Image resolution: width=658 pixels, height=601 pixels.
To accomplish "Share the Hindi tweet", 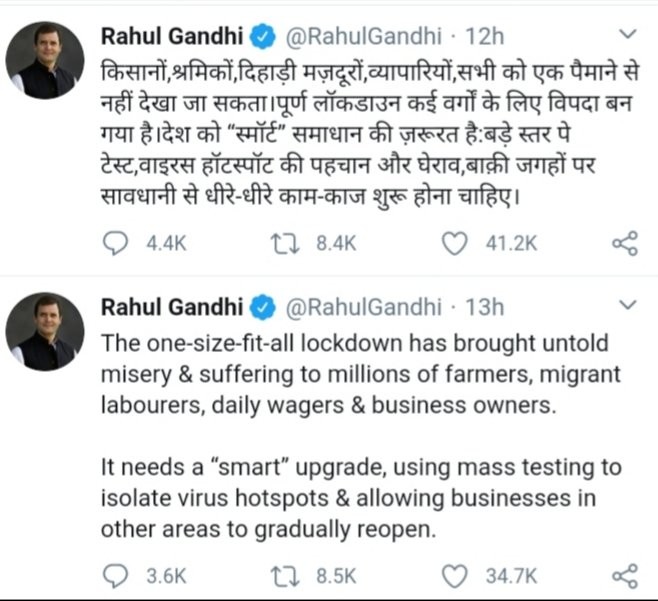I will click(x=625, y=243).
